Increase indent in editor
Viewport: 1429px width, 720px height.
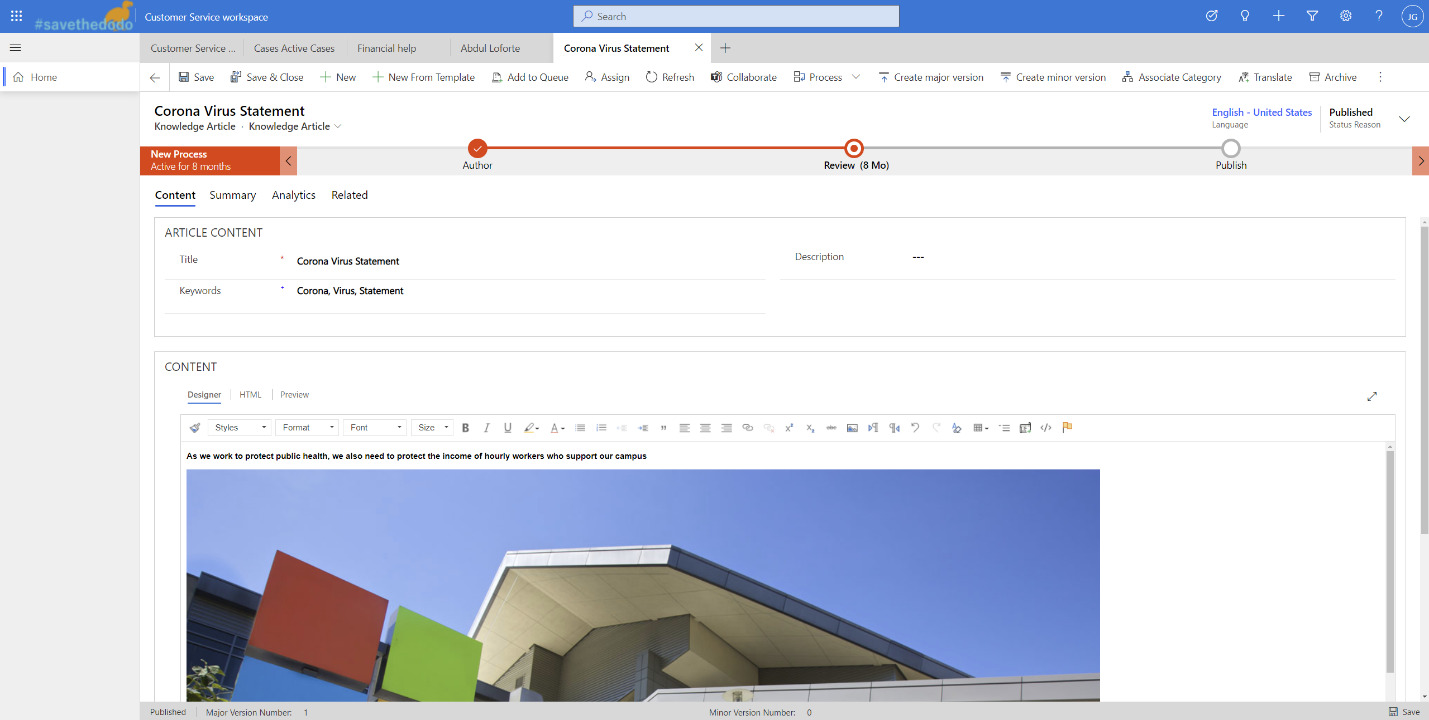tap(643, 427)
